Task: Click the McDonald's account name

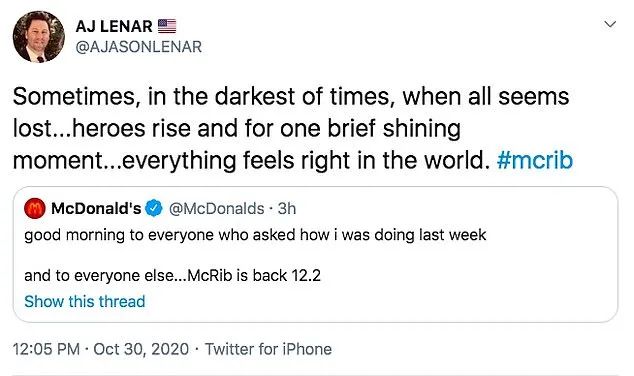Action: click(96, 209)
